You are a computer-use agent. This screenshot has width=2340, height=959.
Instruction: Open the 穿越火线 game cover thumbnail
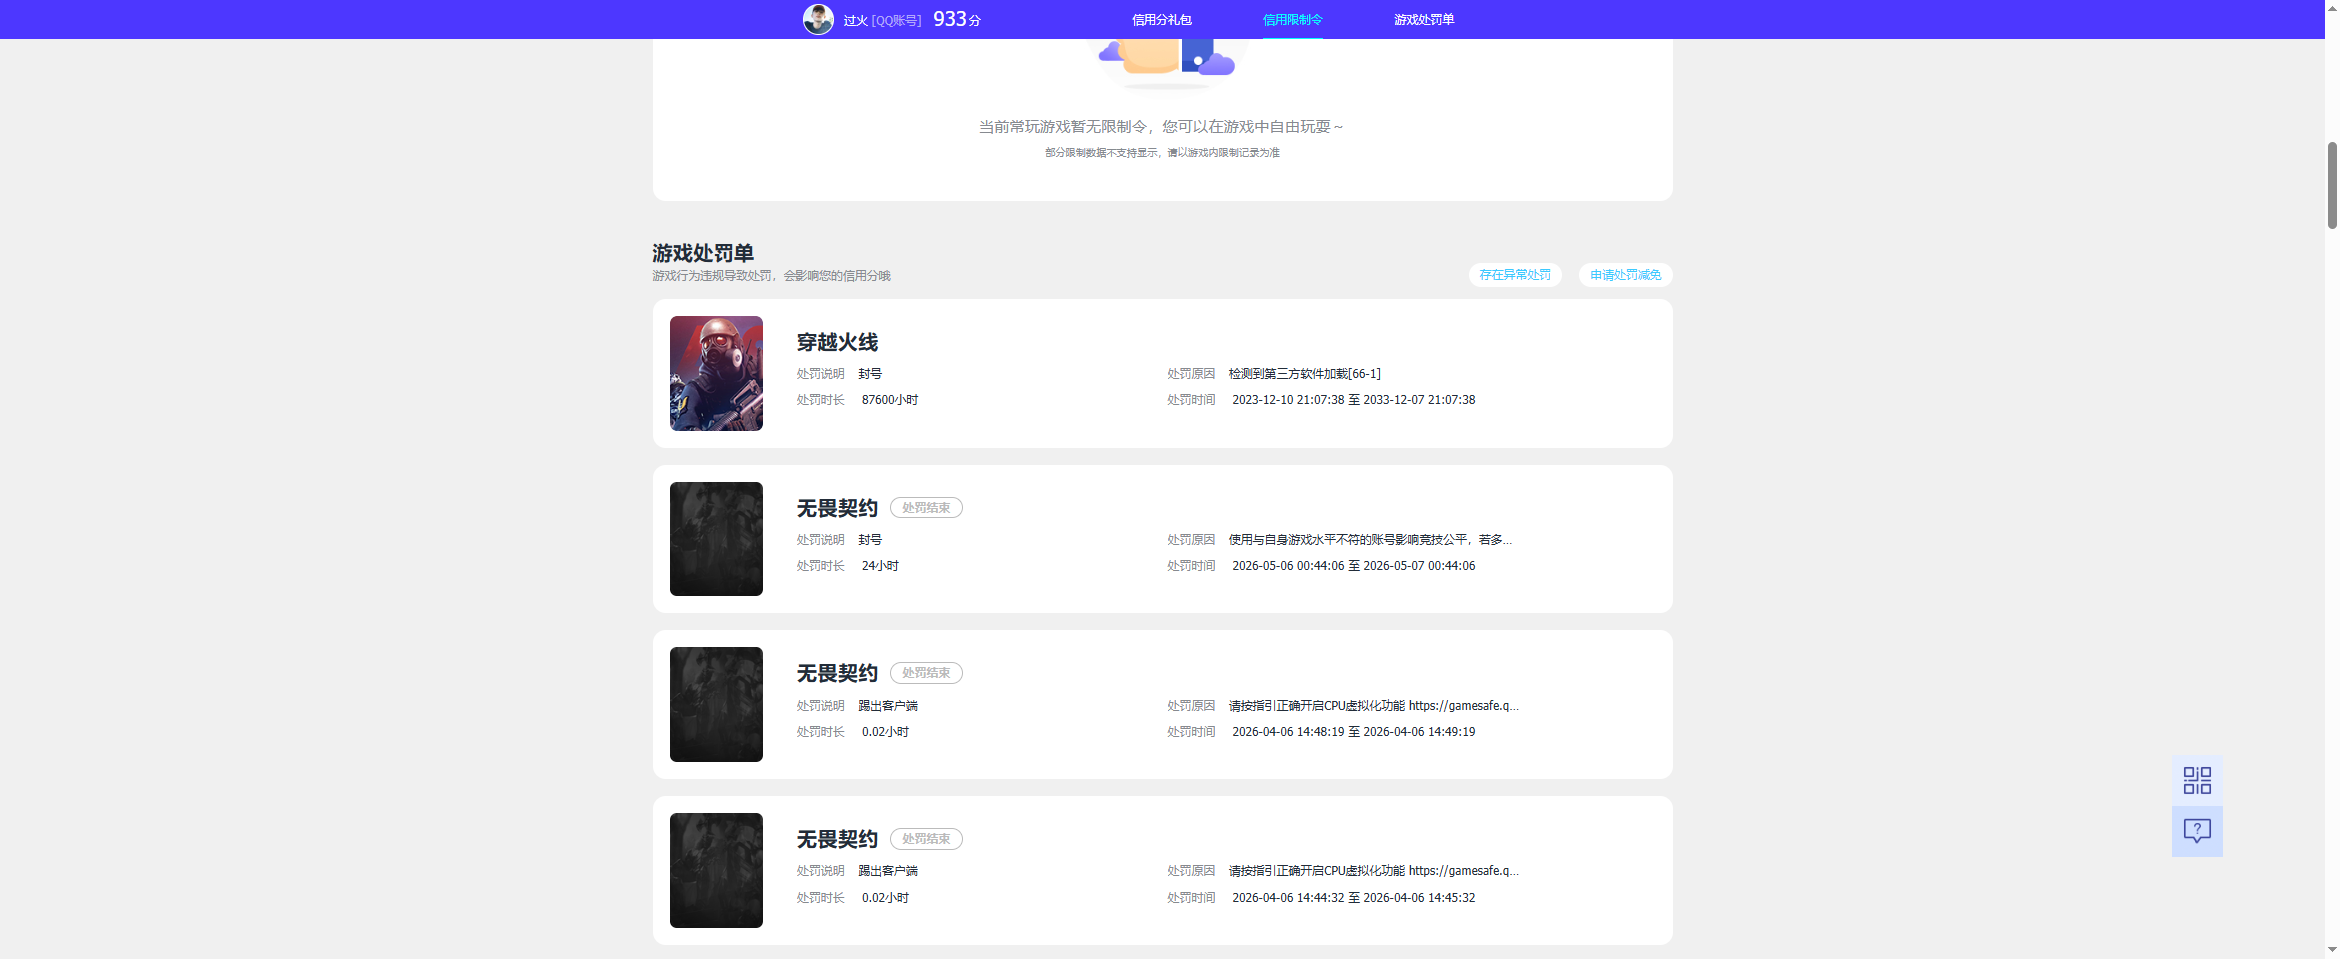[716, 374]
